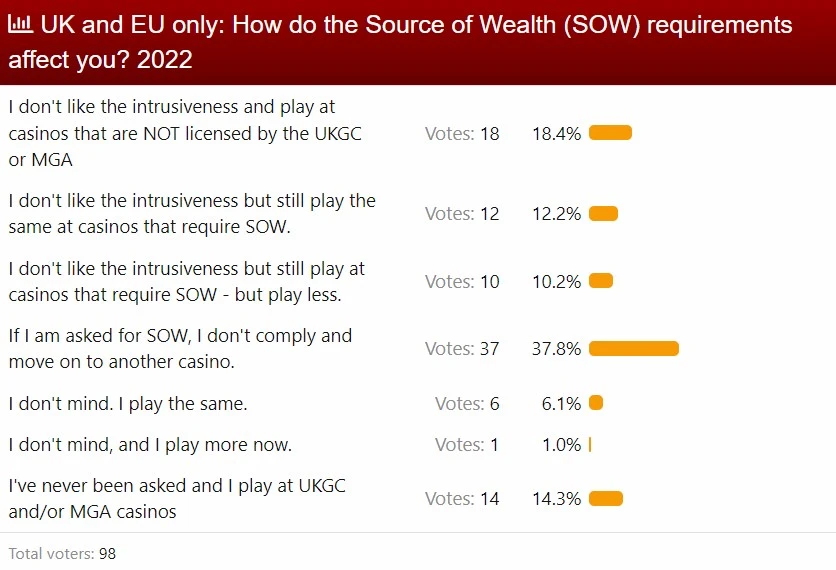
Task: Click the poll bar chart icon in header
Action: coord(21,24)
